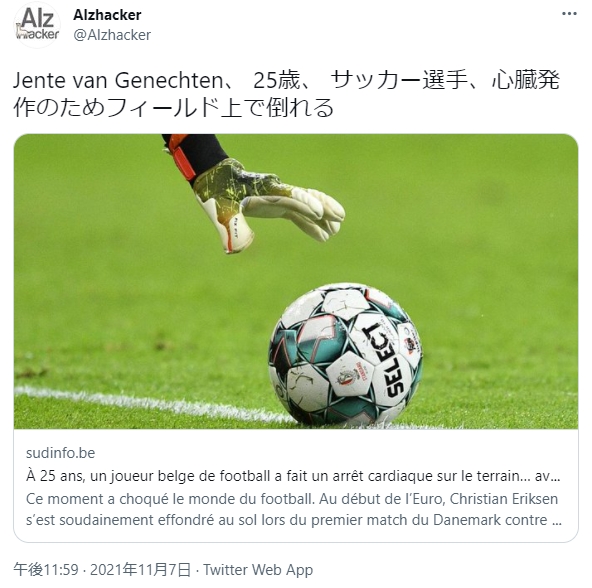Viewport: 592px width, 588px height.
Task: Click the white pitch line in the photo
Action: (151, 404)
